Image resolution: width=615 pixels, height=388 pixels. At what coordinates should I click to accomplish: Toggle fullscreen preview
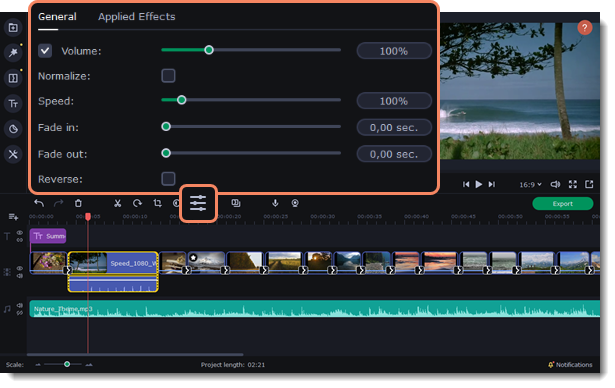pyautogui.click(x=573, y=184)
